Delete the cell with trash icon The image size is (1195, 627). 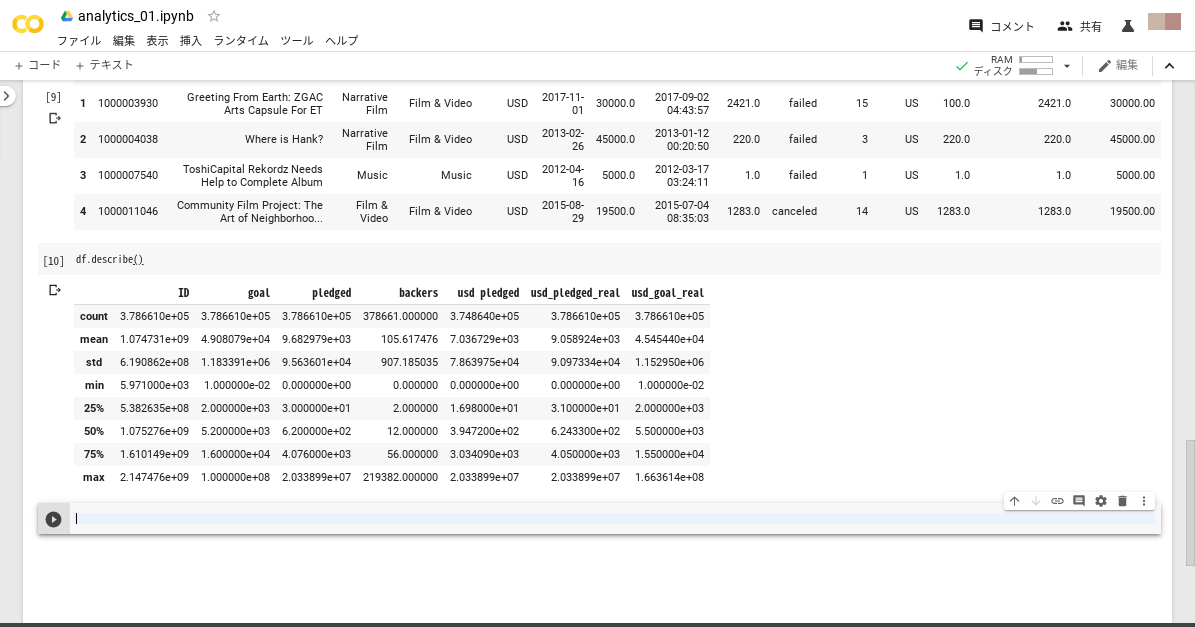coord(1122,501)
